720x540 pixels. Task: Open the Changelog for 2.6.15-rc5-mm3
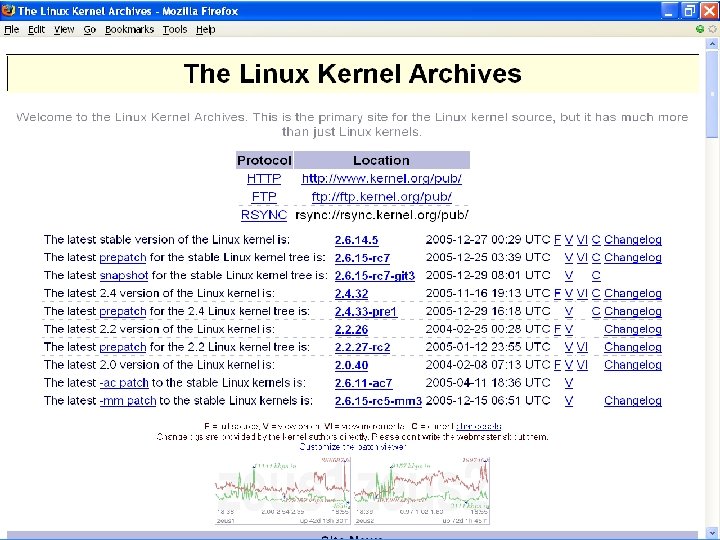click(633, 401)
